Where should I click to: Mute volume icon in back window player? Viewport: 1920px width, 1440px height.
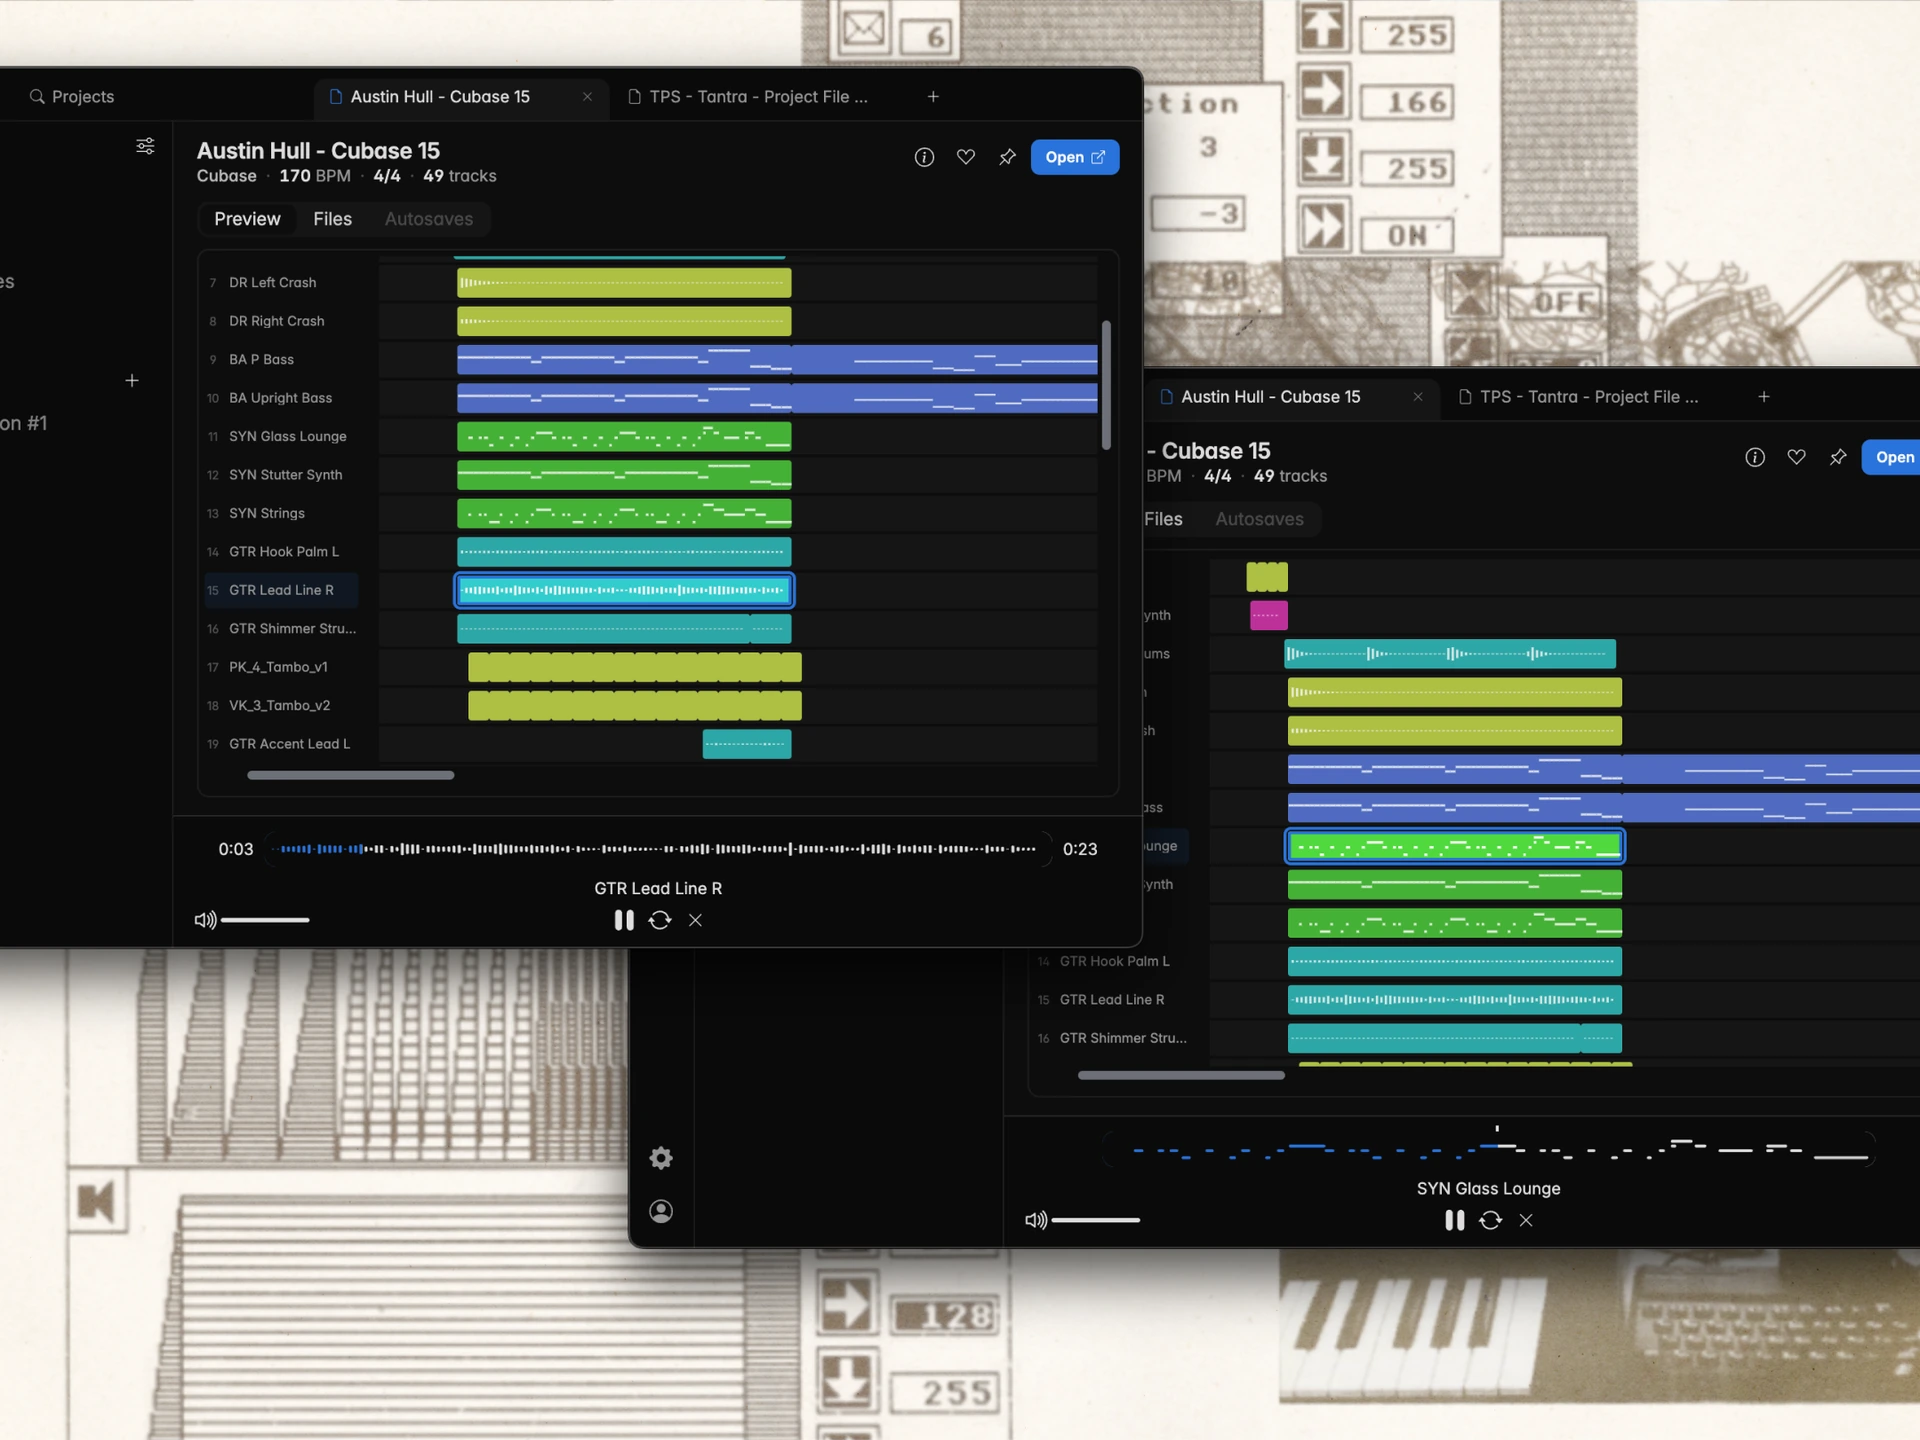tap(1036, 1220)
